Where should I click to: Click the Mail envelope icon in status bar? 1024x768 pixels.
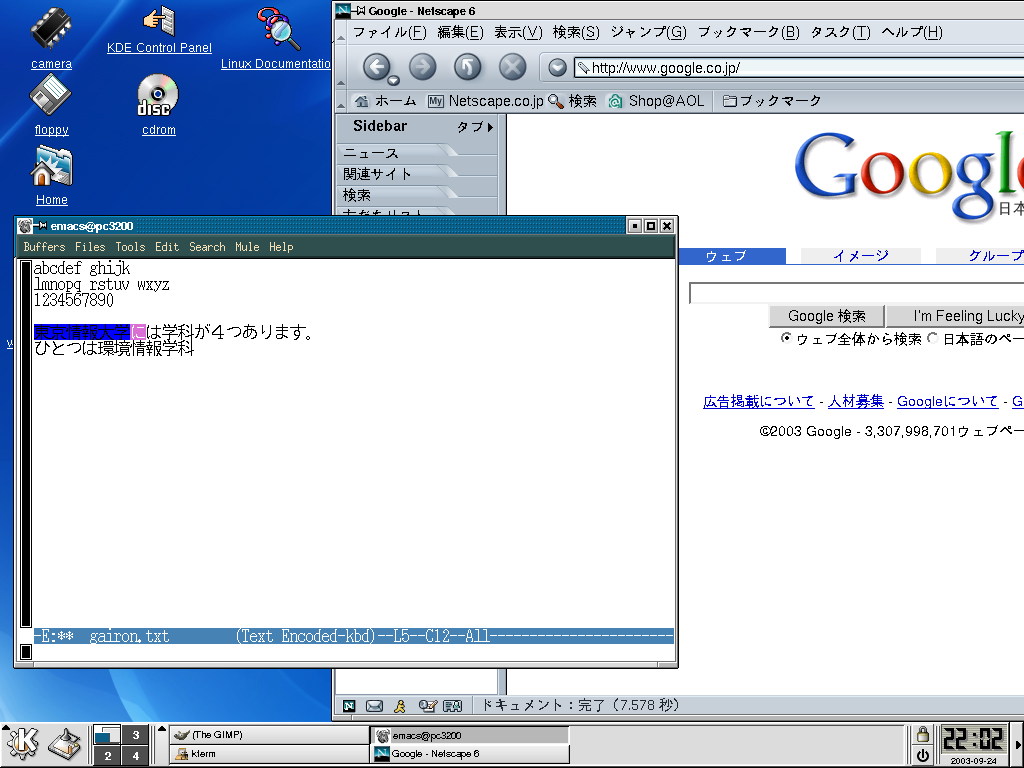[374, 705]
